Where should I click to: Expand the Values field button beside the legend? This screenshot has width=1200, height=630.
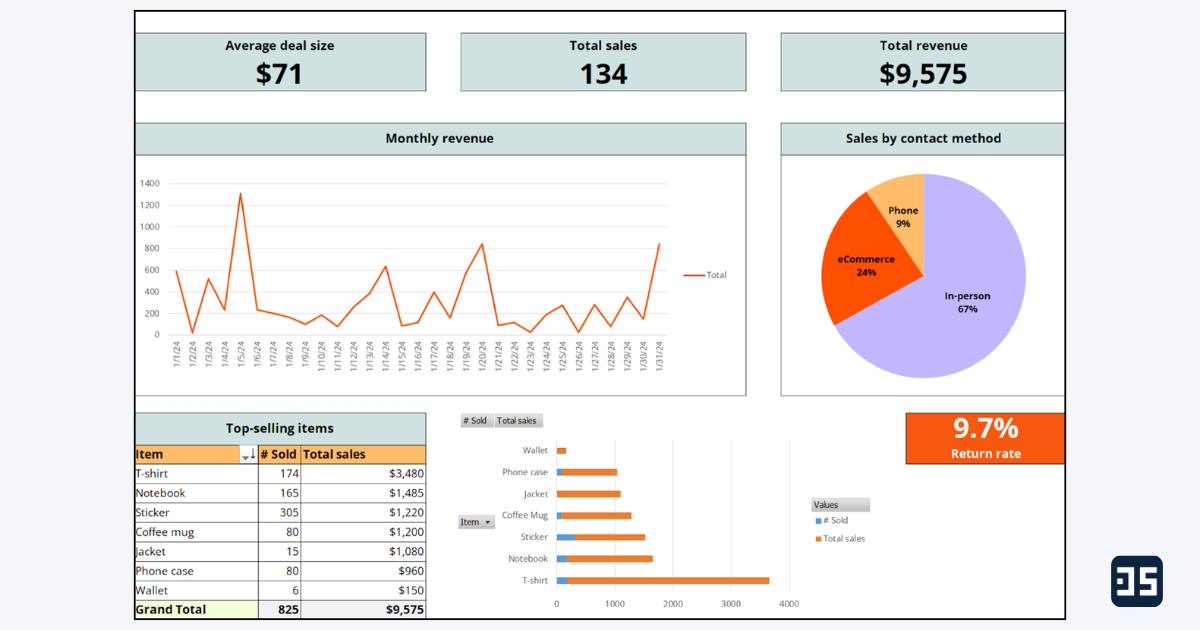pos(840,504)
